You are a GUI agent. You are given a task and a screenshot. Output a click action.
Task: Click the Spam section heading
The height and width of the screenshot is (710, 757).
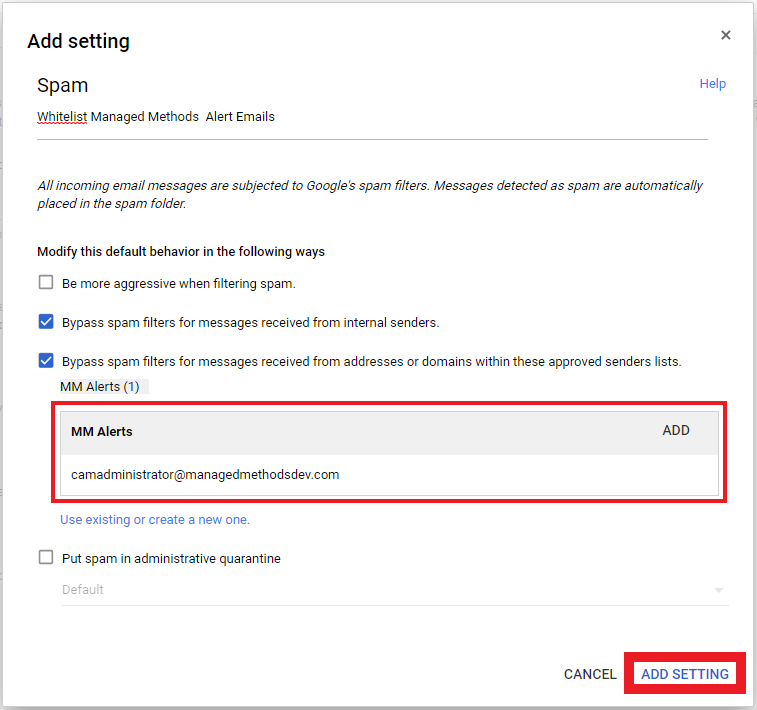63,86
